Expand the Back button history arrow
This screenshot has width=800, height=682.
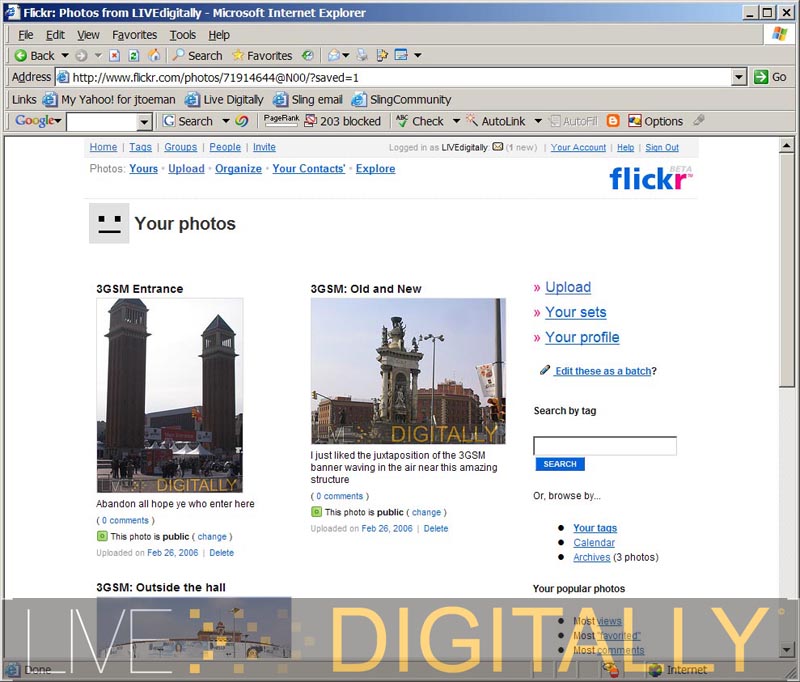click(65, 56)
